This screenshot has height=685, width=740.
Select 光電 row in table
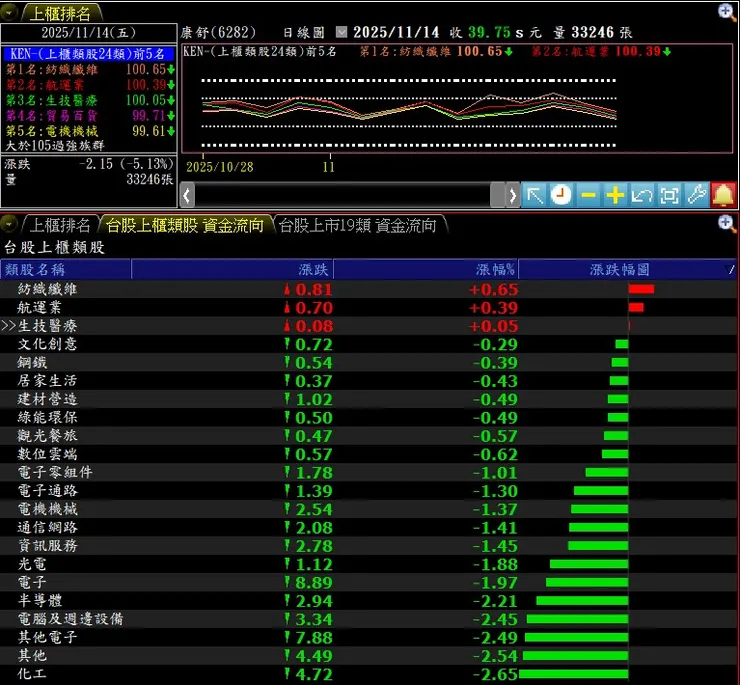[368, 564]
